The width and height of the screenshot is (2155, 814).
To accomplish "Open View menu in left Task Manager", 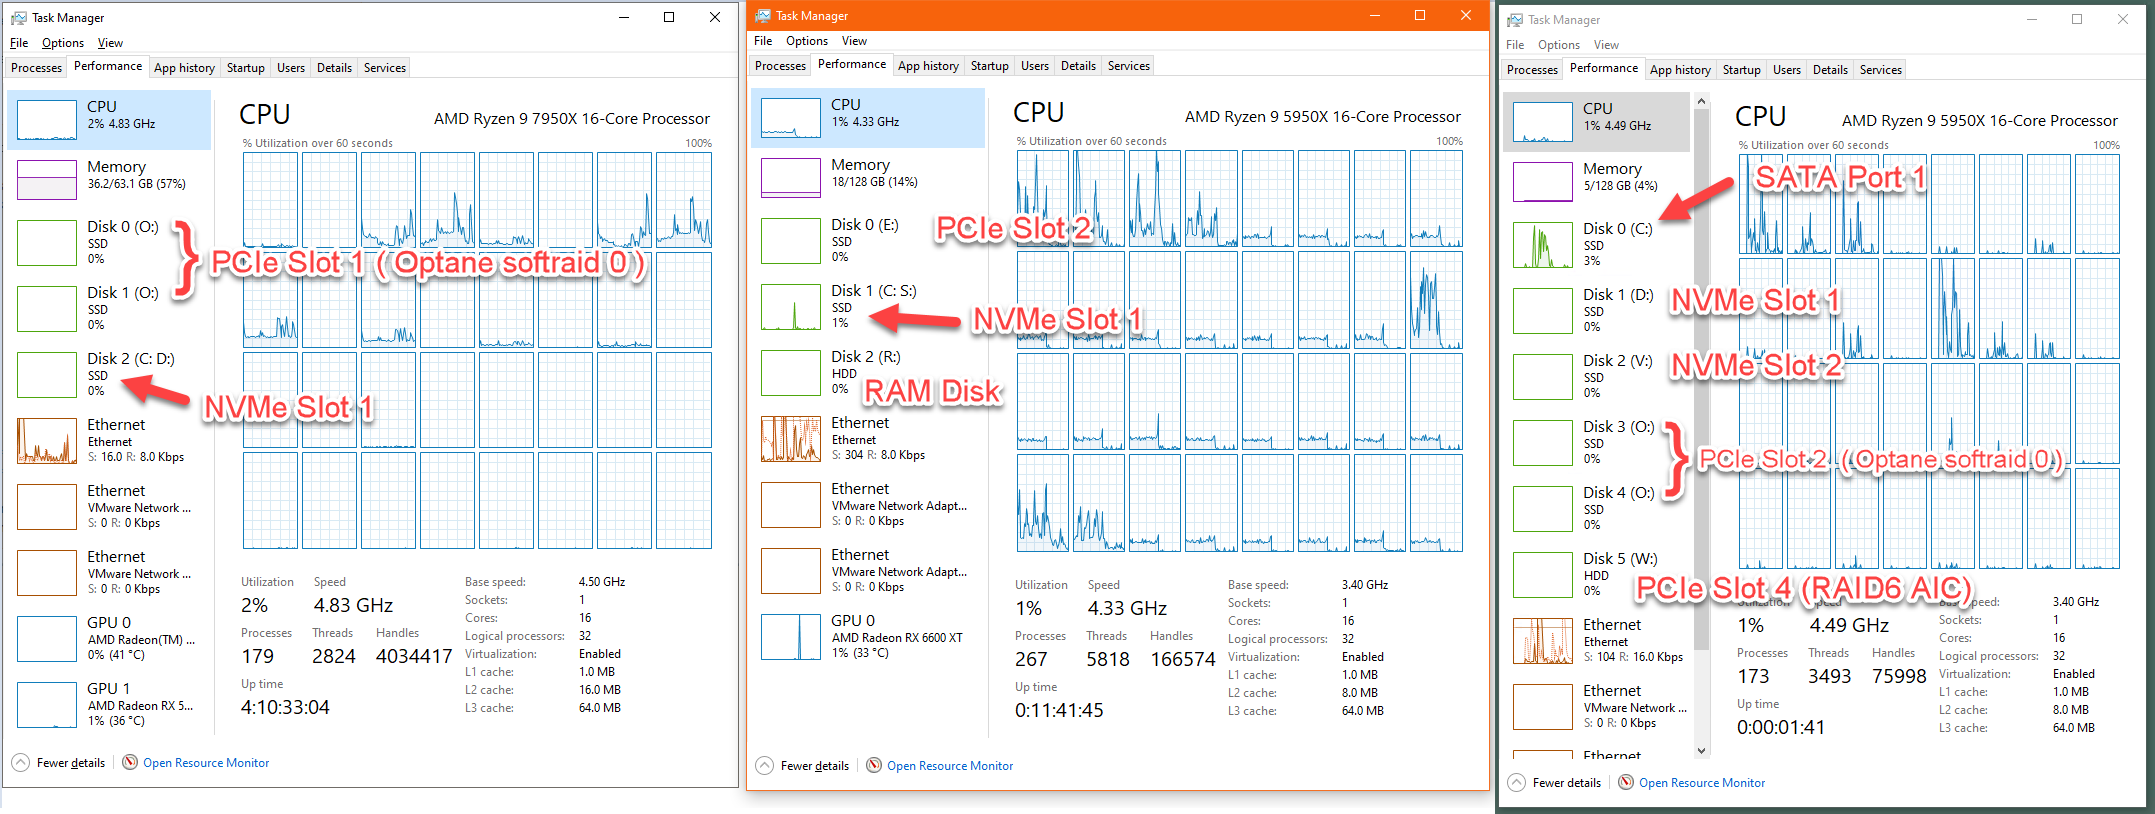I will point(110,43).
